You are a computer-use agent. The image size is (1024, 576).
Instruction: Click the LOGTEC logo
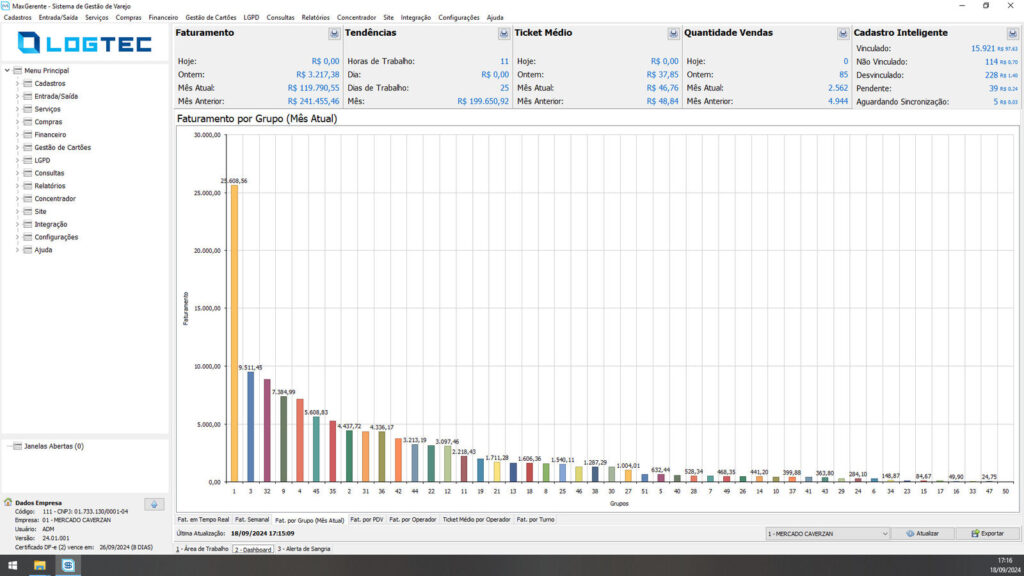[x=85, y=43]
